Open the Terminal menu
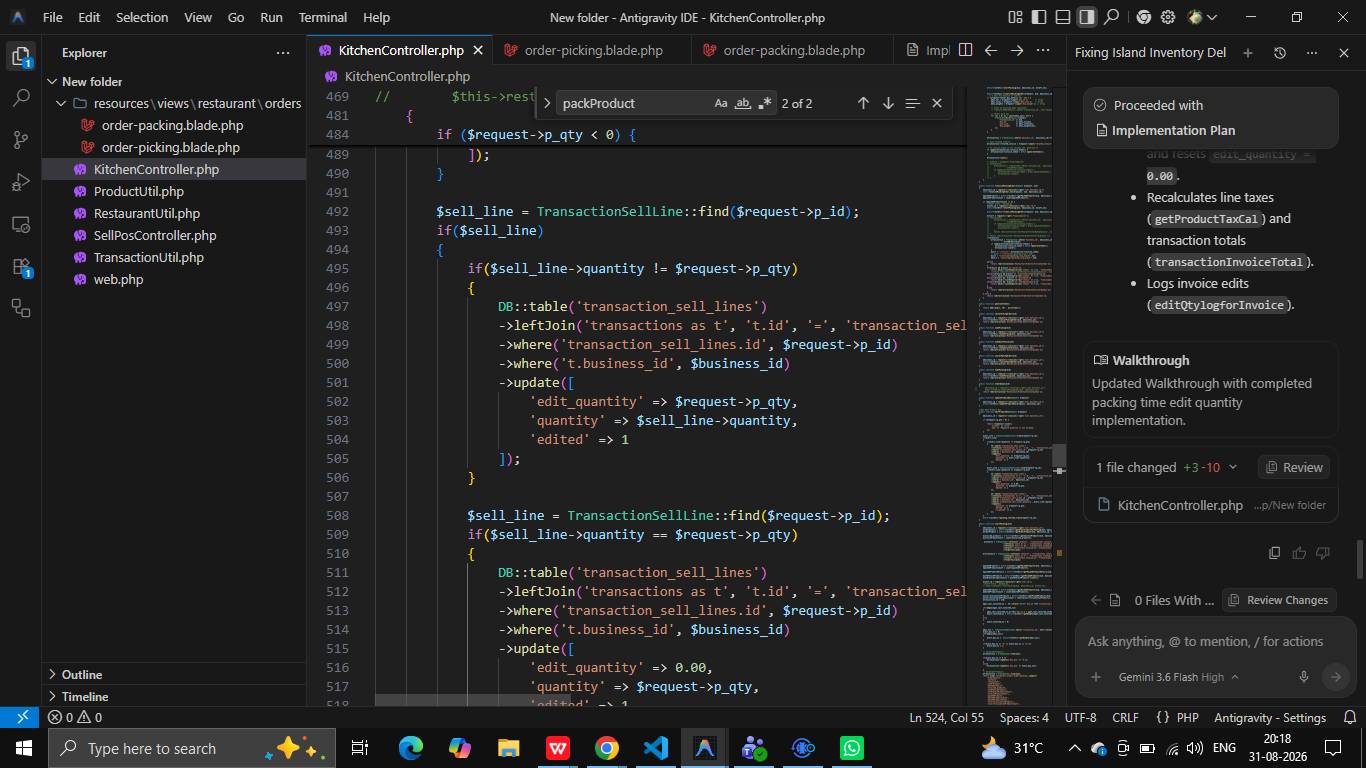Viewport: 1366px width, 768px height. point(323,17)
